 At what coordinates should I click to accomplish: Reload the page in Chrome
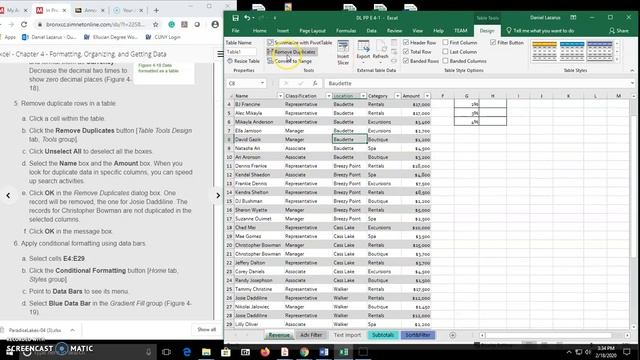[24, 24]
